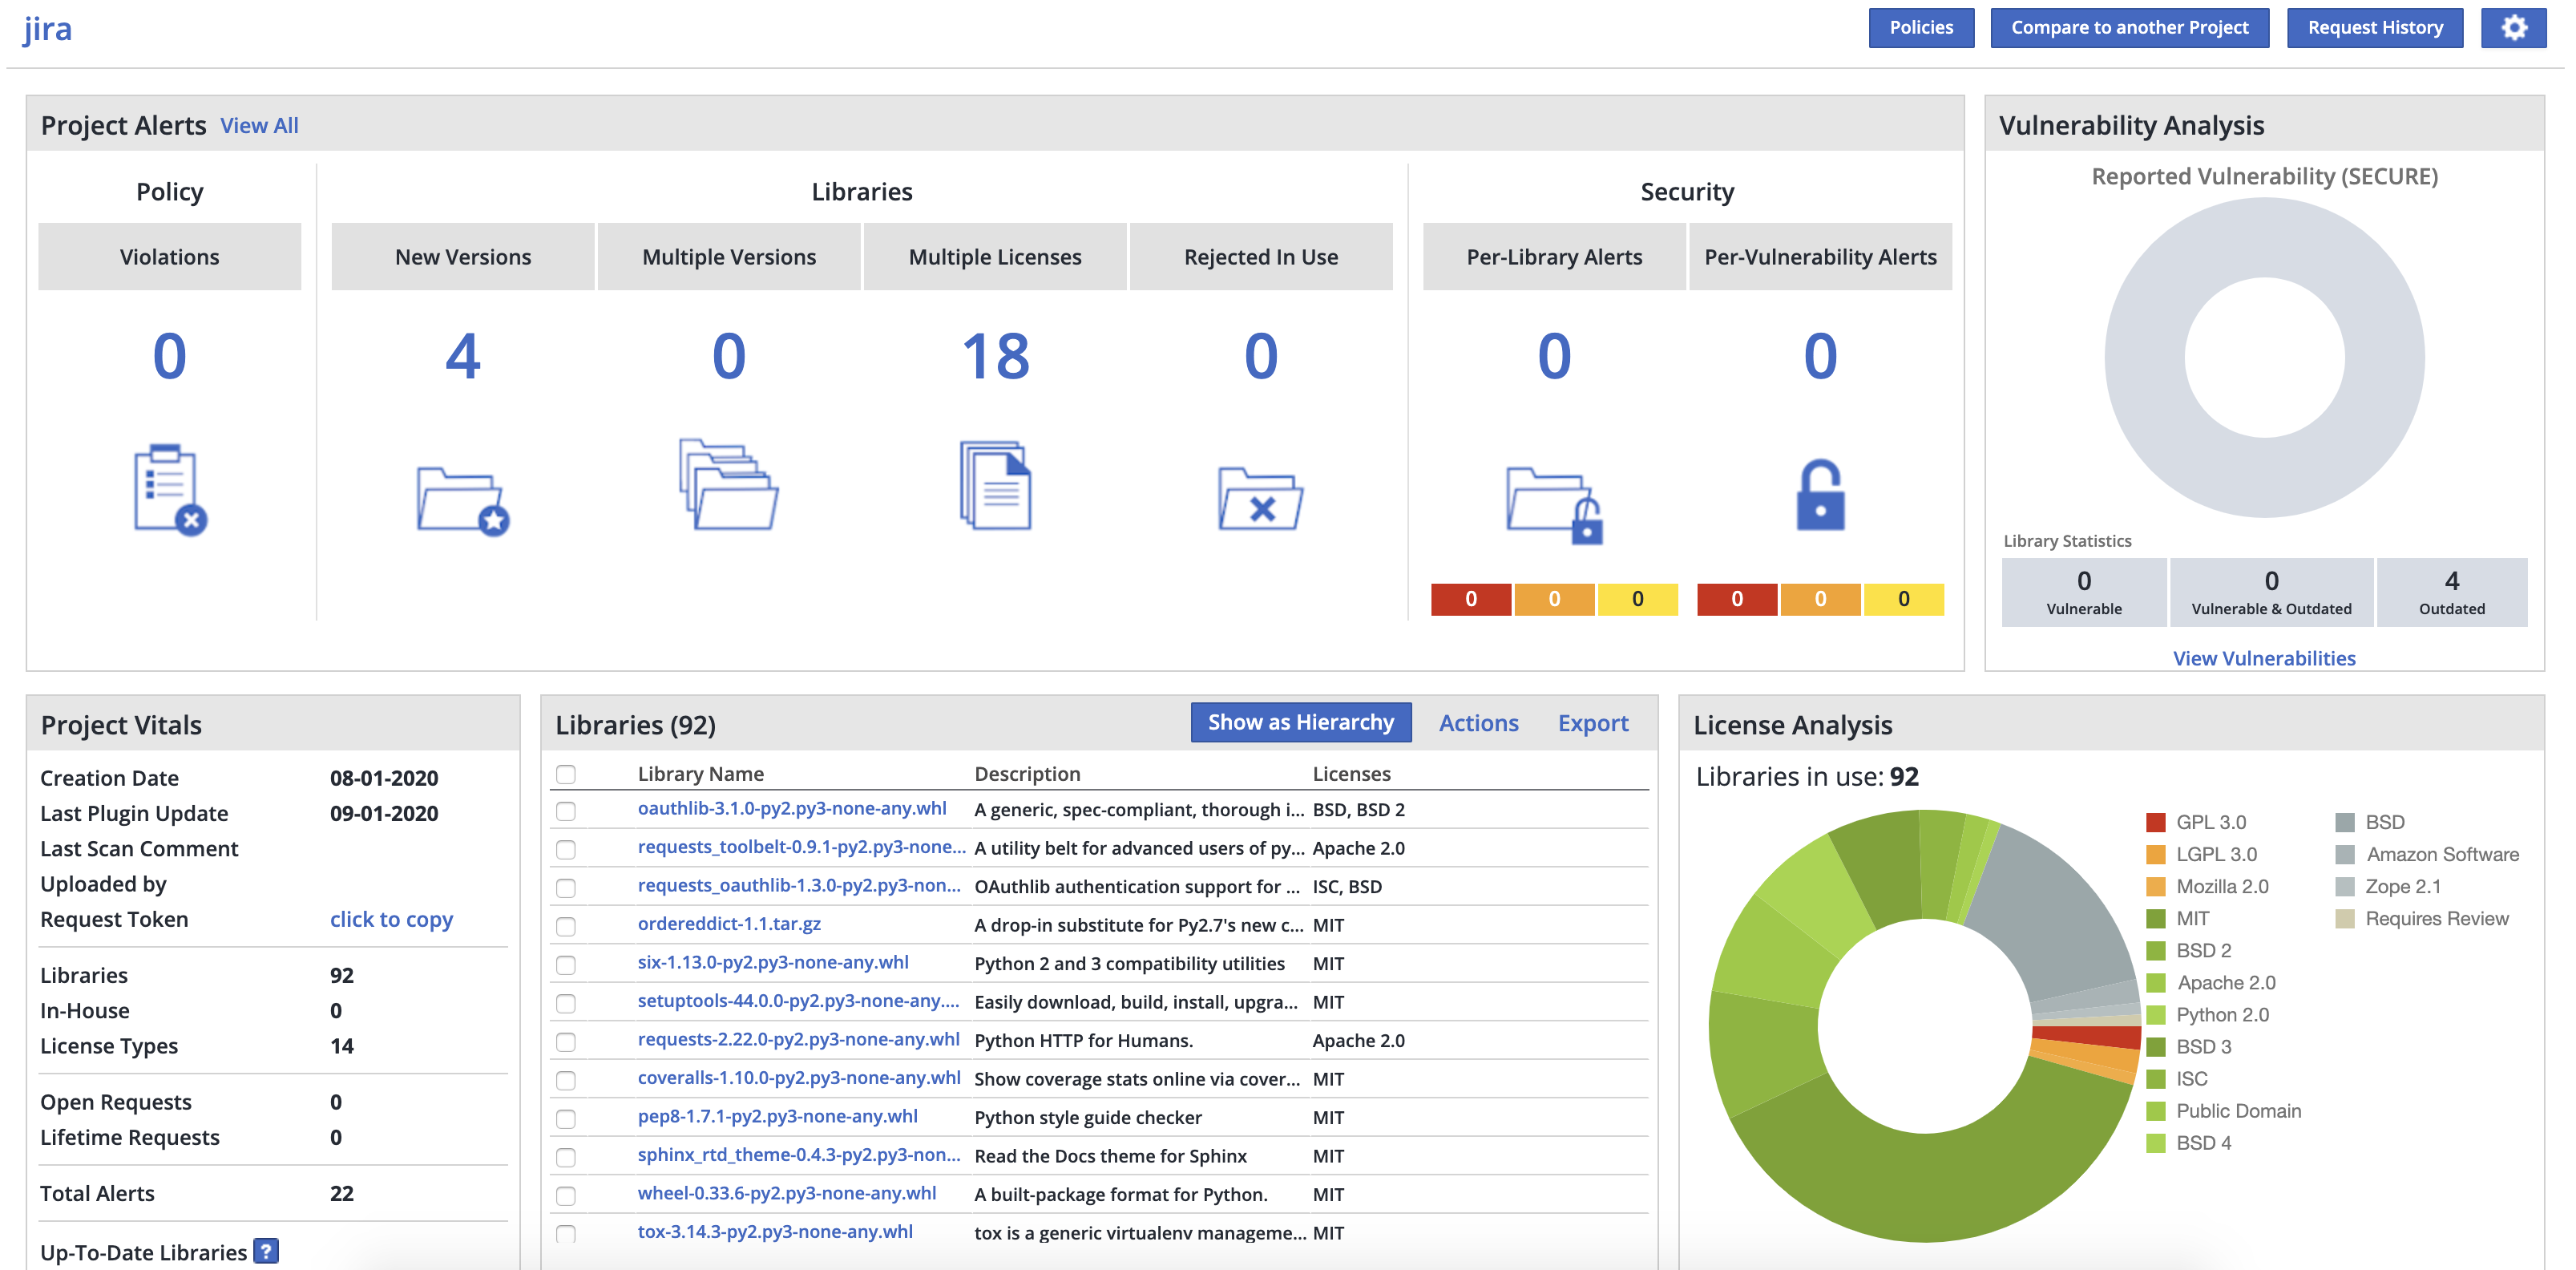Click the Policy Violations clipboard icon
Screen dimensions: 2576x1270
[x=169, y=489]
